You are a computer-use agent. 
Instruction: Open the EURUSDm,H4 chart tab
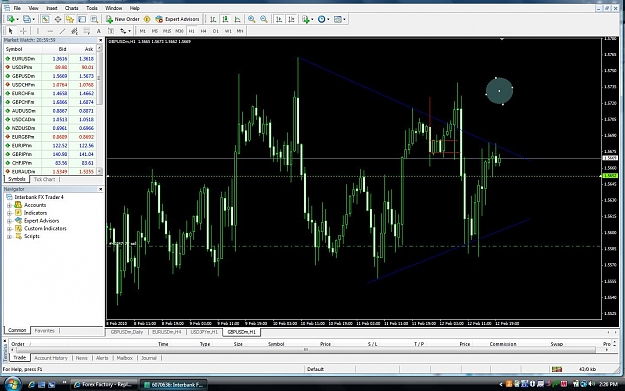pyautogui.click(x=167, y=332)
